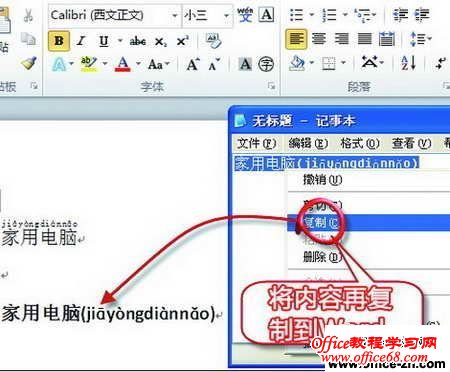This screenshot has height=372, width=450.
Task: Click the Copy icon in clipboard group
Action: point(28,38)
